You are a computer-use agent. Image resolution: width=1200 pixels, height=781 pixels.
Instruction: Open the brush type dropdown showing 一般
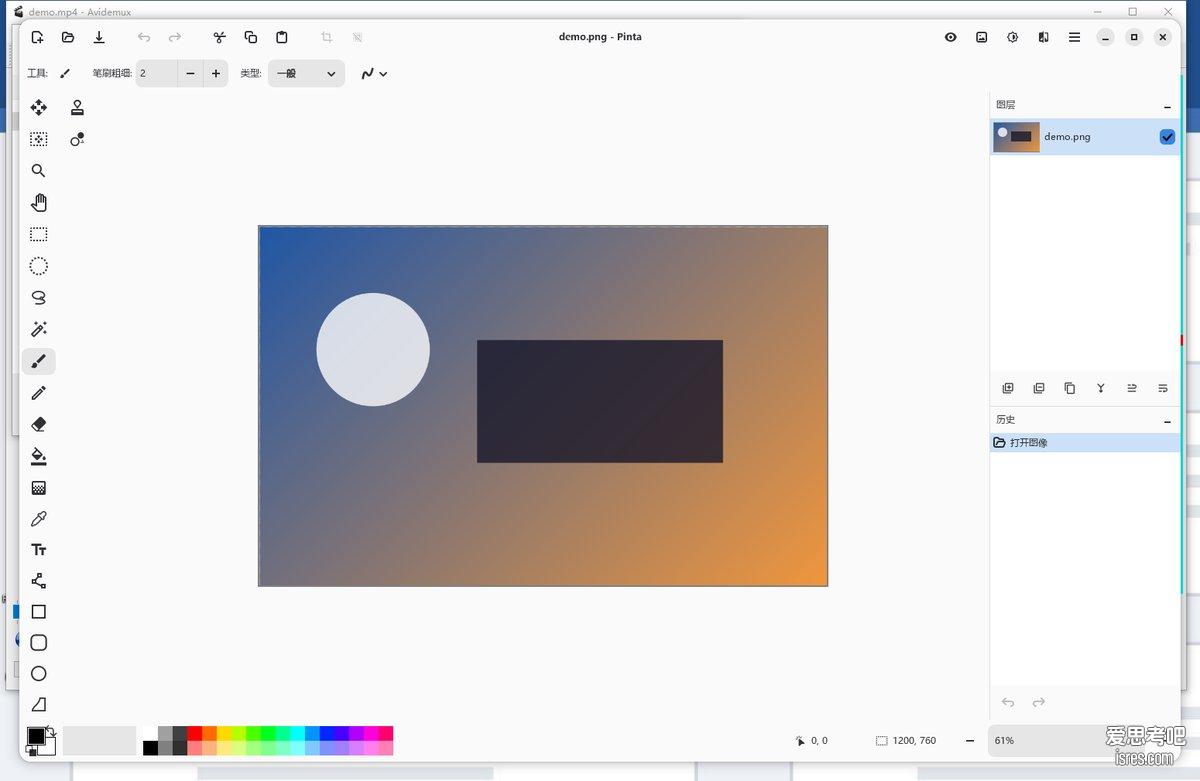click(x=306, y=73)
